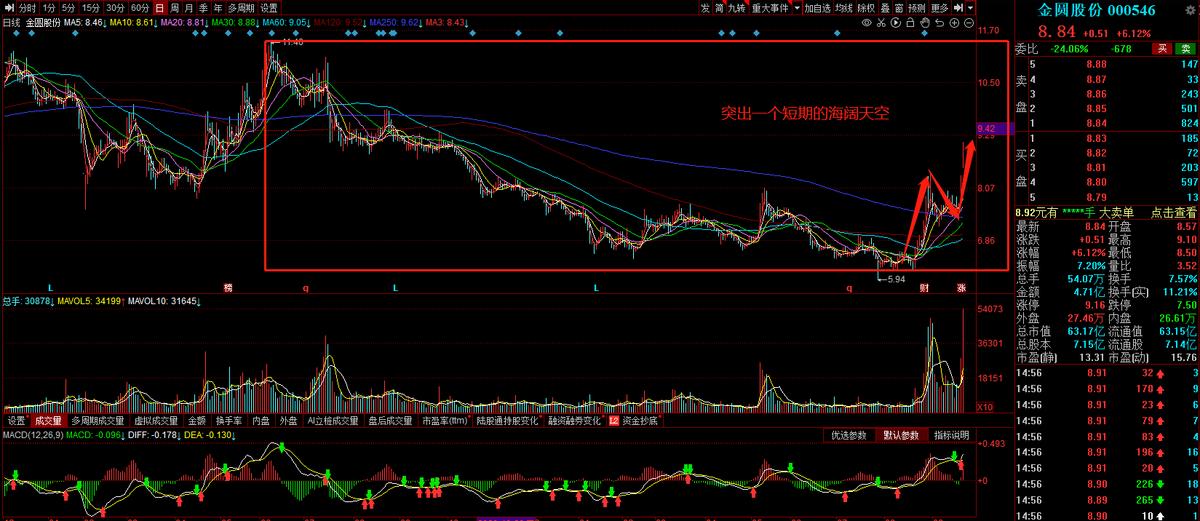
Task: Select the 陆股通持股变化 tab
Action: (x=509, y=421)
